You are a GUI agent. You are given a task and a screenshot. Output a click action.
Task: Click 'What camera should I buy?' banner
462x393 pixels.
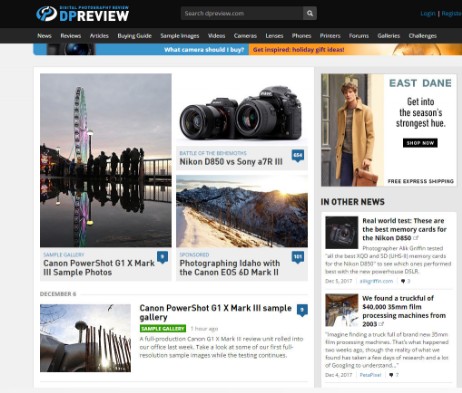204,50
